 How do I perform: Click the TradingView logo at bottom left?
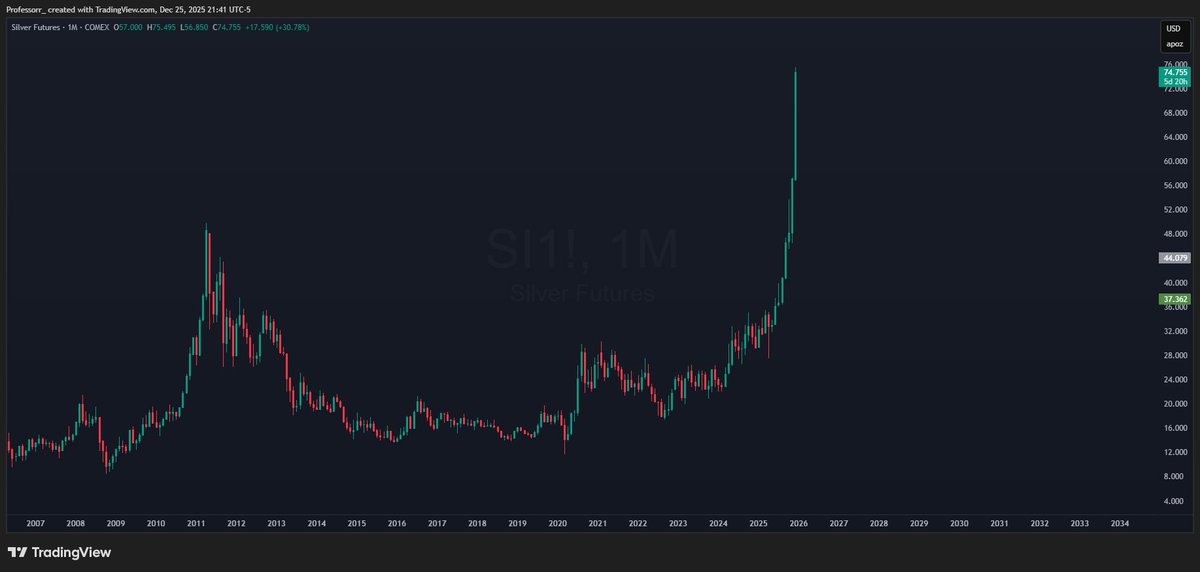tap(59, 552)
